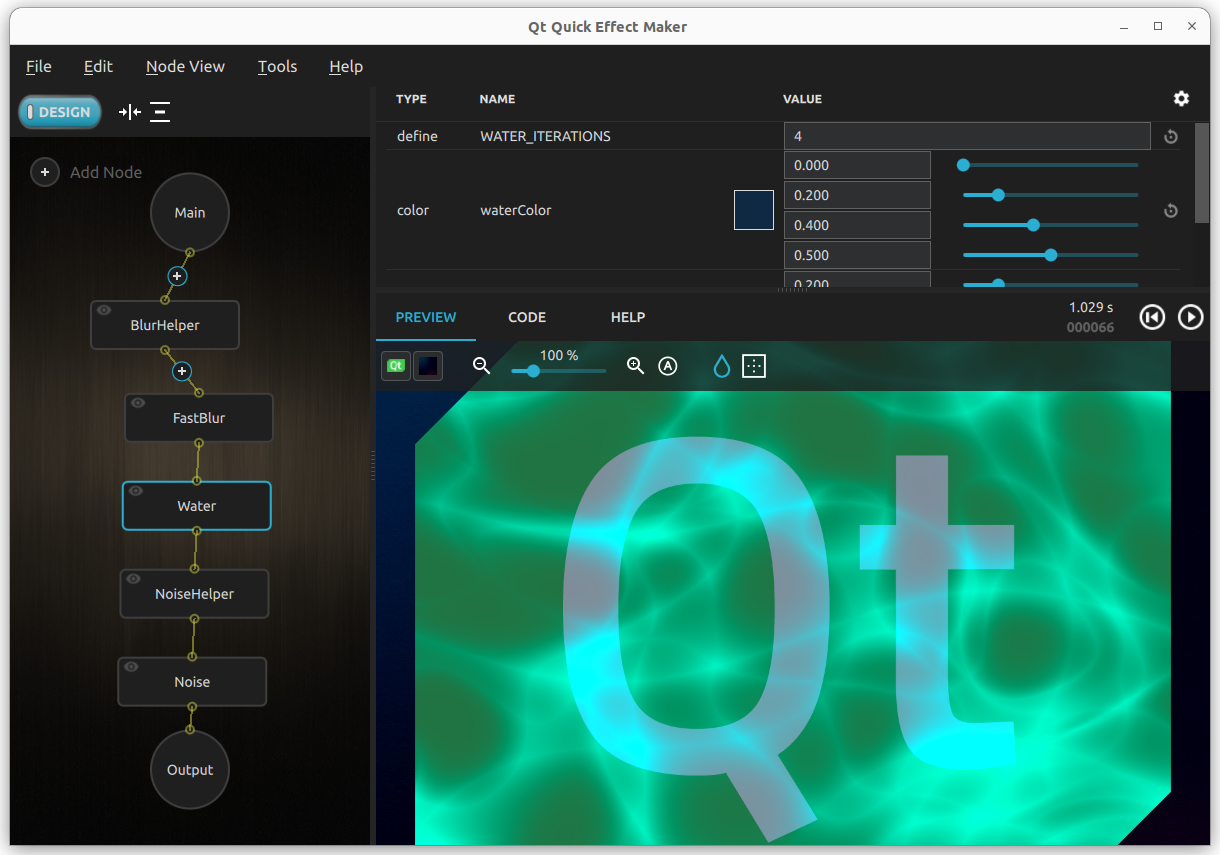This screenshot has width=1220, height=855.
Task: Click the auto-fit zoom 'A' icon
Action: (668, 366)
